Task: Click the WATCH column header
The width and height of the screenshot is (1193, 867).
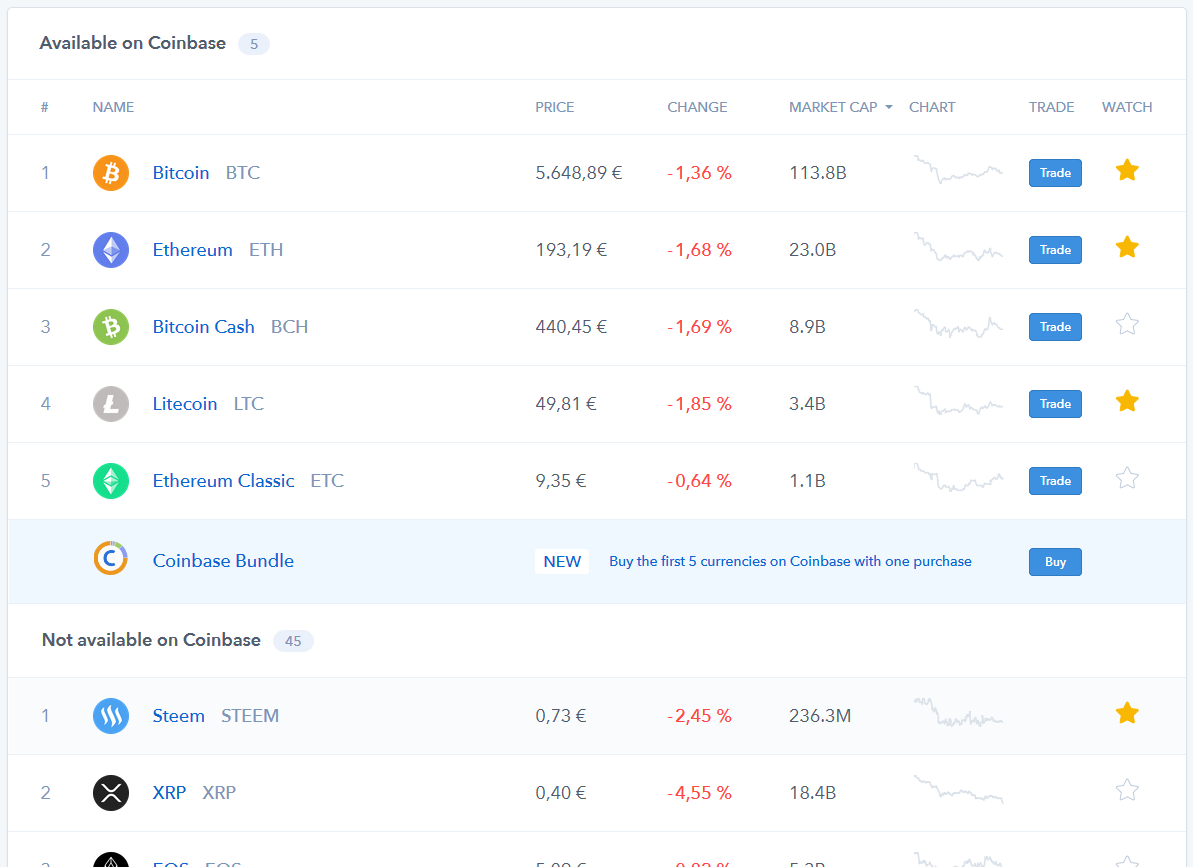Action: click(1127, 107)
